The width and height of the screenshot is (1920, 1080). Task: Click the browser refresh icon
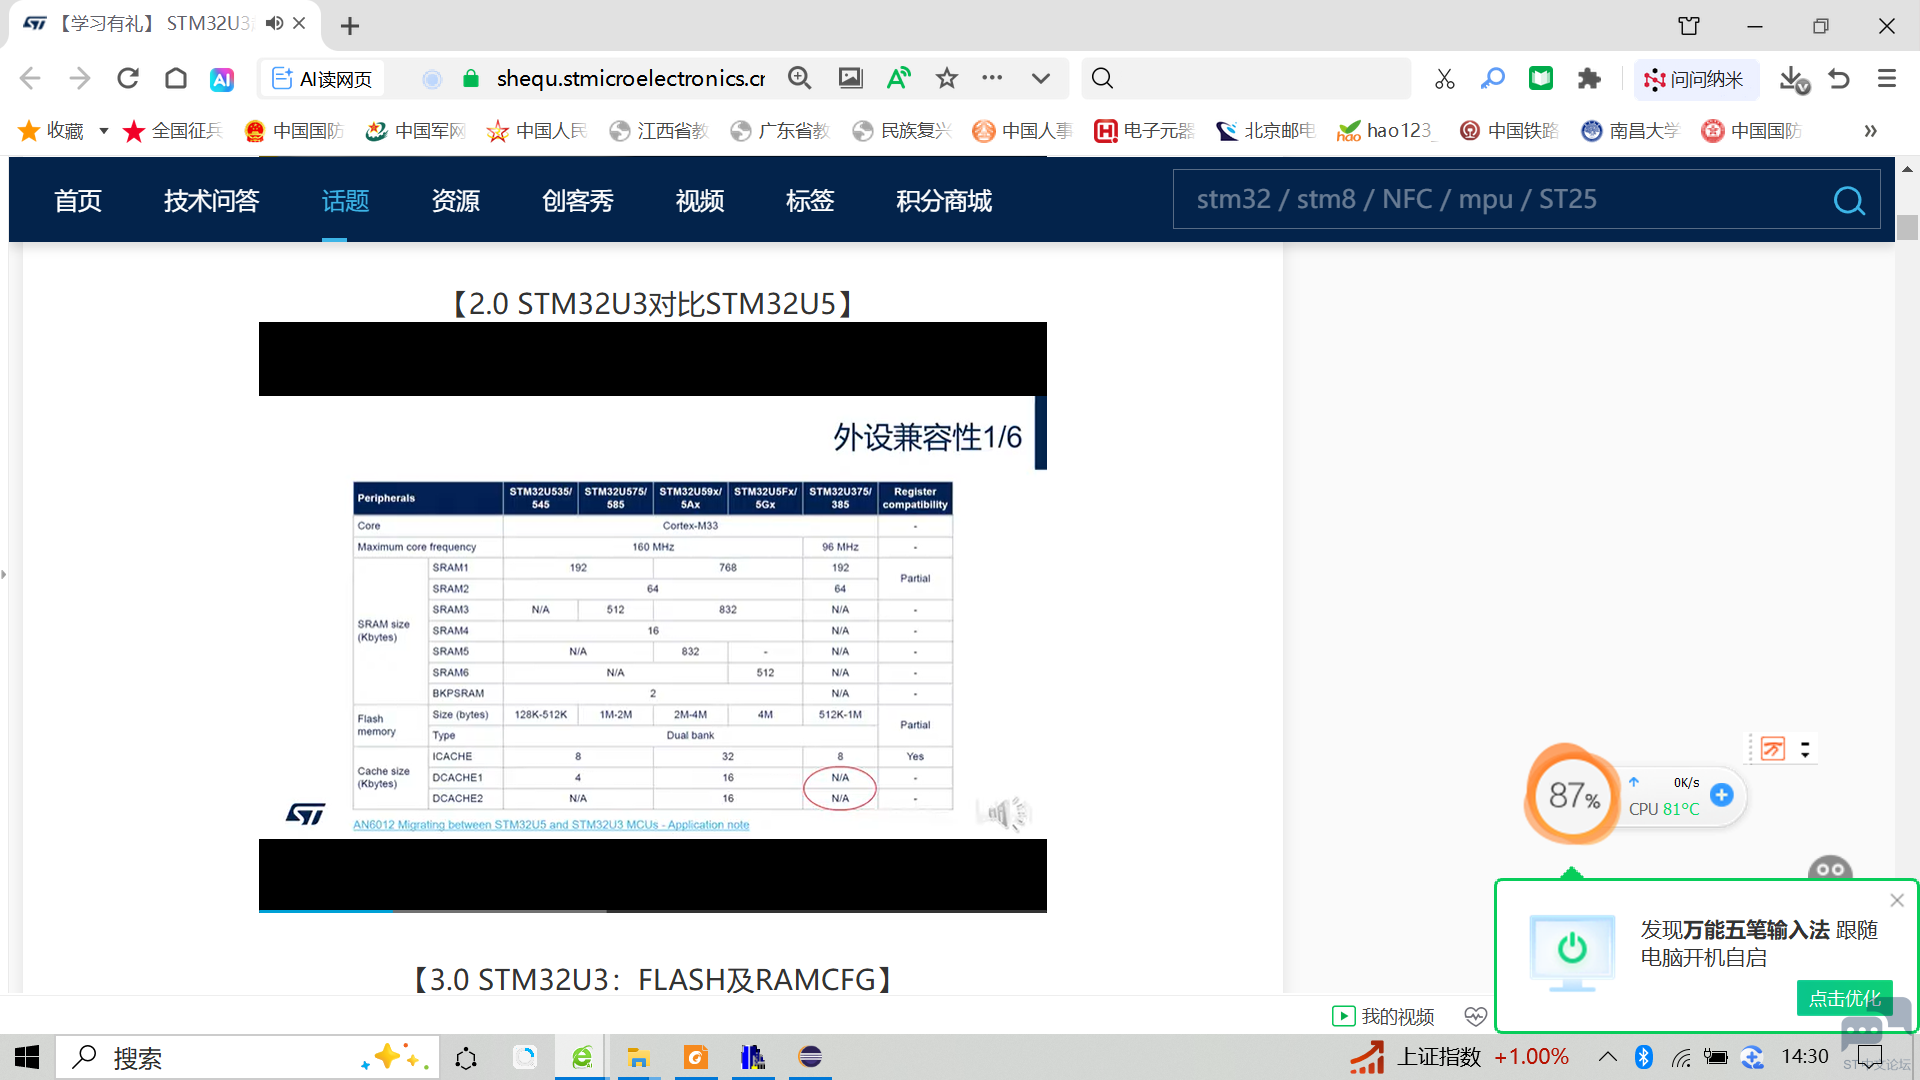(x=128, y=78)
